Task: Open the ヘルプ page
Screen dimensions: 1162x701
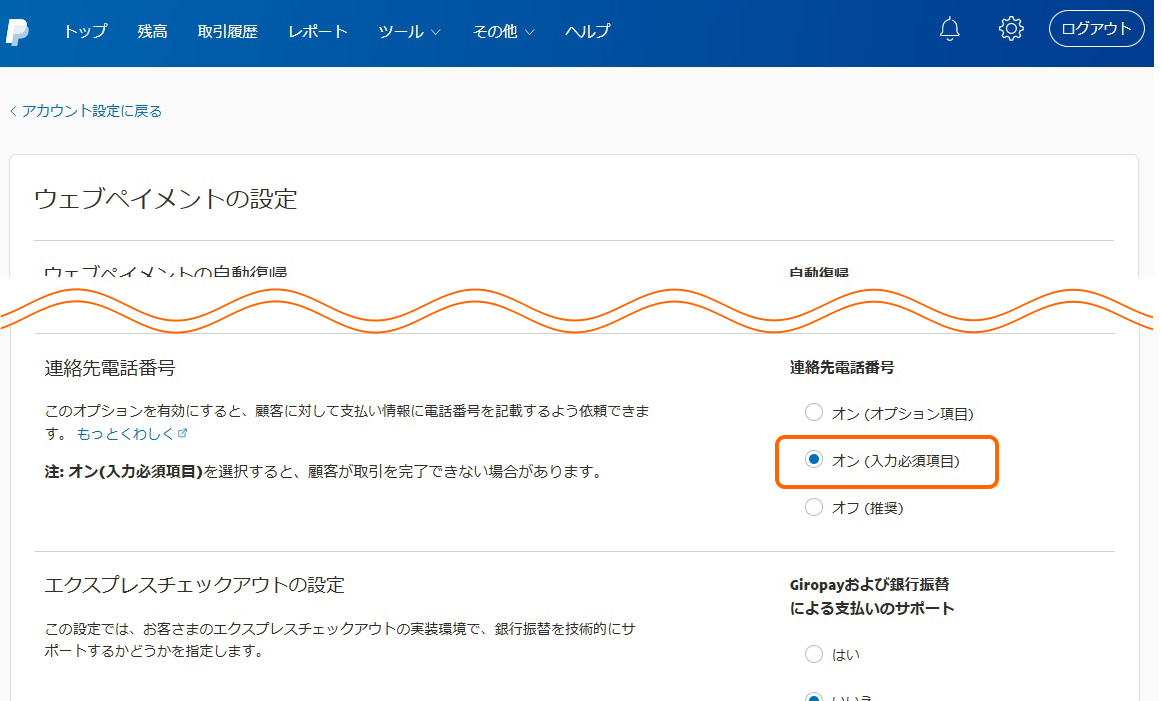Action: (x=587, y=31)
